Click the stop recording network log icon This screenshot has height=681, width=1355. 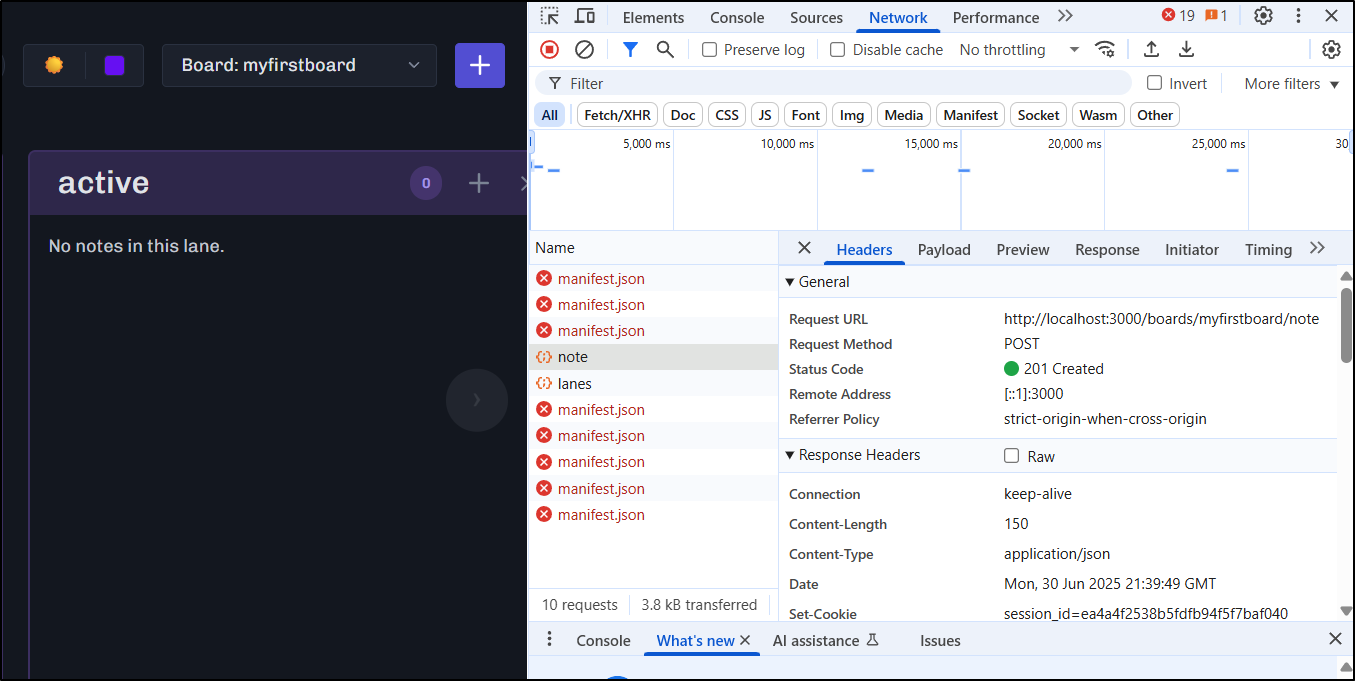(x=549, y=49)
